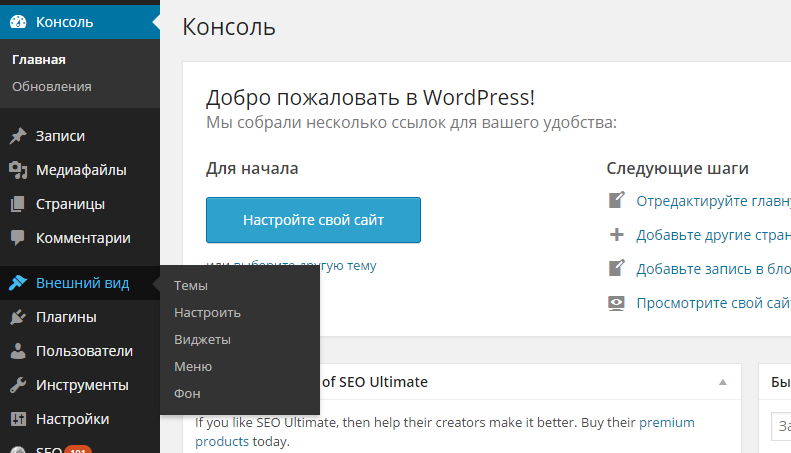The height and width of the screenshot is (453, 791).
Task: Click the Настройки sliders icon
Action: coord(18,419)
